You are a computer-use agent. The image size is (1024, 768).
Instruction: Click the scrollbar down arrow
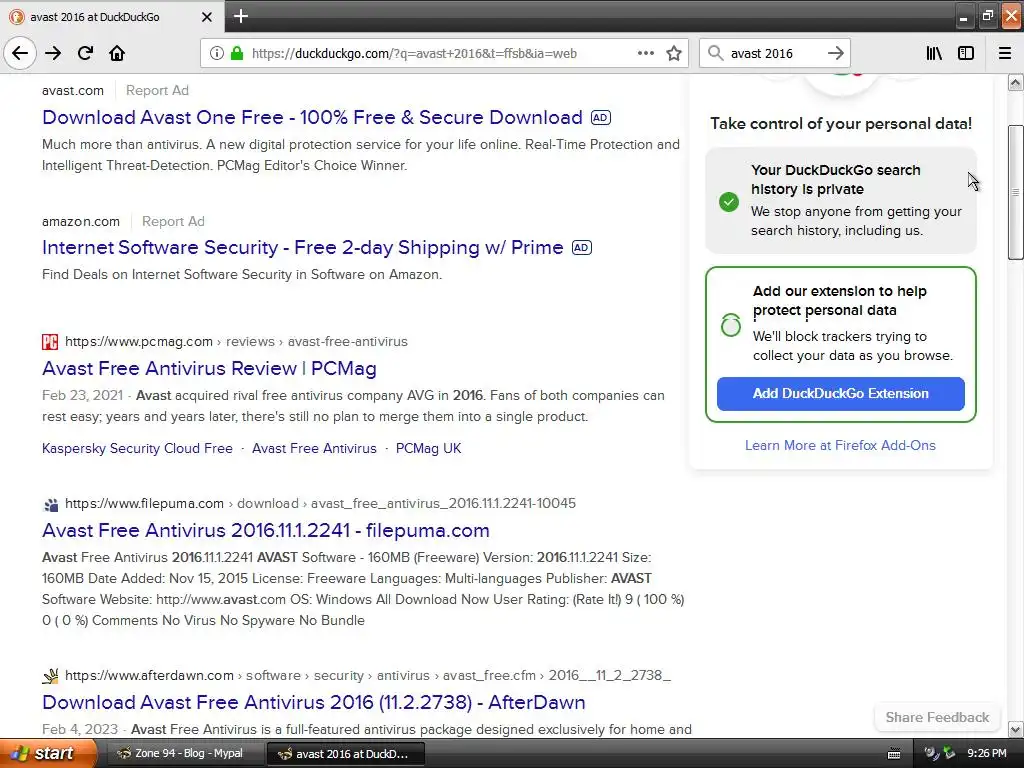(1016, 729)
